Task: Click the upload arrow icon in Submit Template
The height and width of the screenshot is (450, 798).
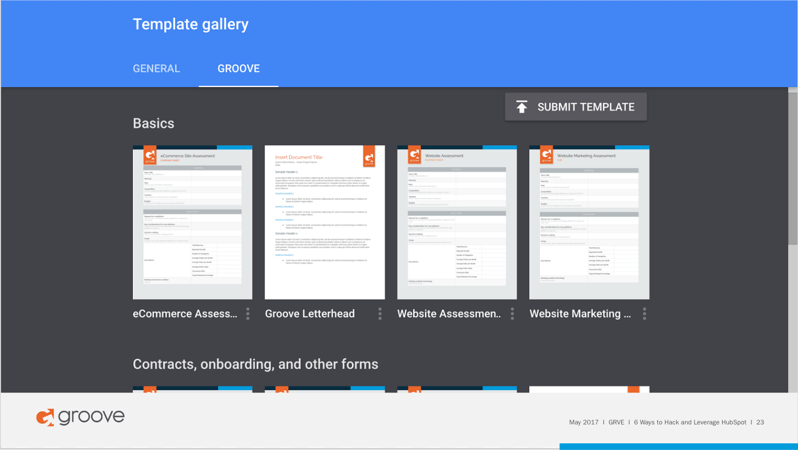Action: 522,107
